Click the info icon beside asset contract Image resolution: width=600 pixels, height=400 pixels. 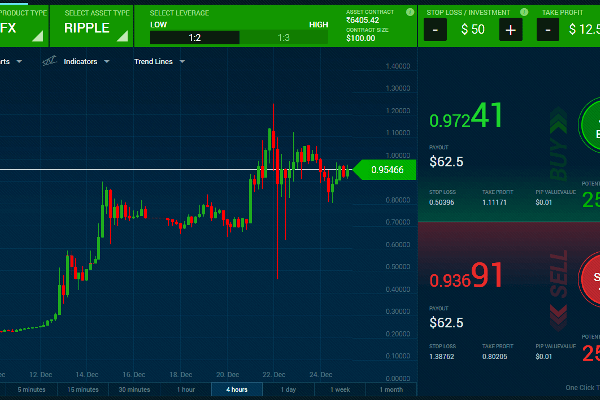pyautogui.click(x=410, y=12)
